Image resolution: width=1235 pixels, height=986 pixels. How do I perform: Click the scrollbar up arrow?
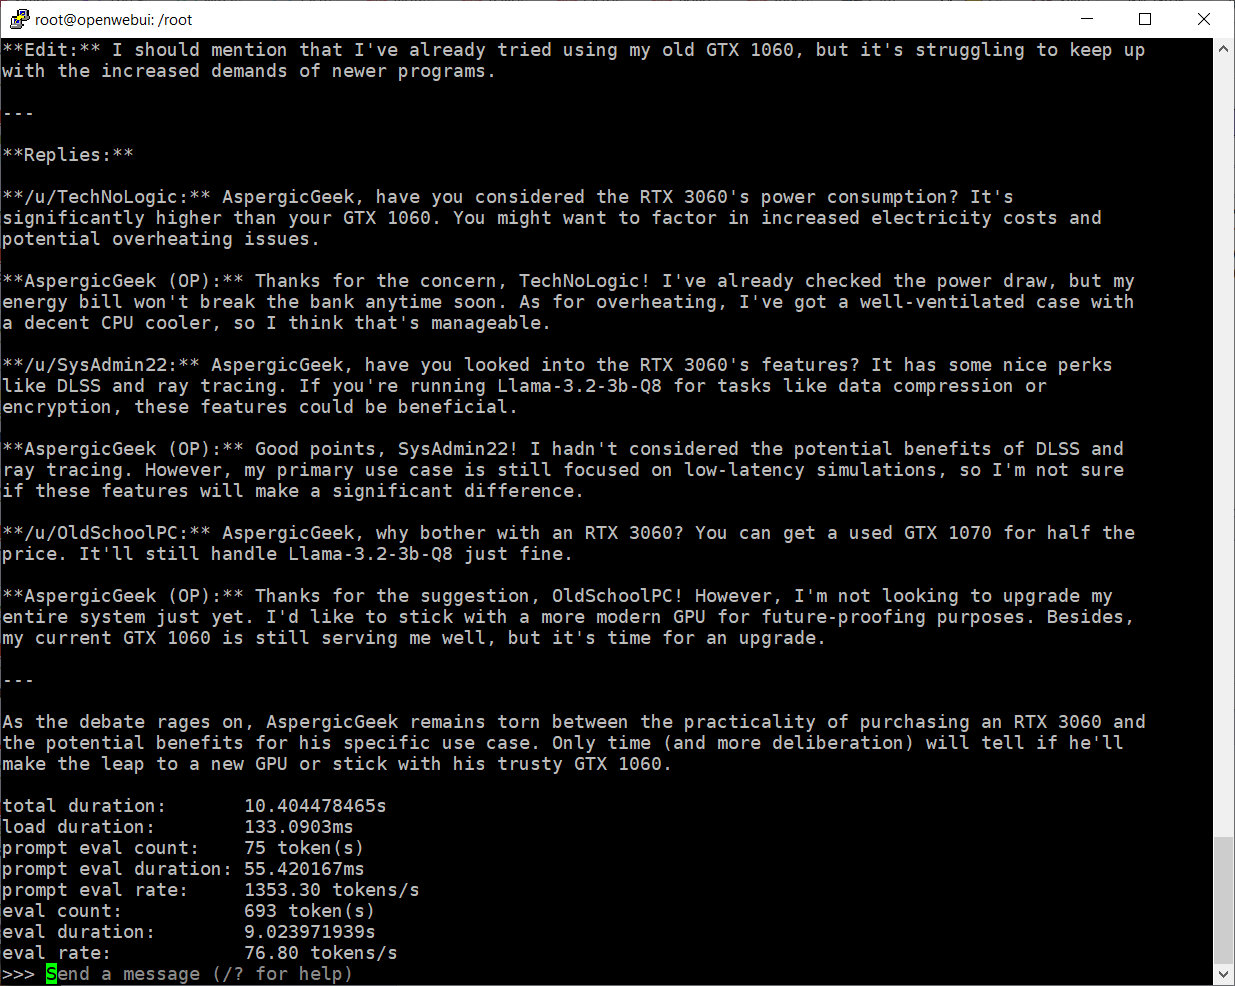click(x=1223, y=49)
